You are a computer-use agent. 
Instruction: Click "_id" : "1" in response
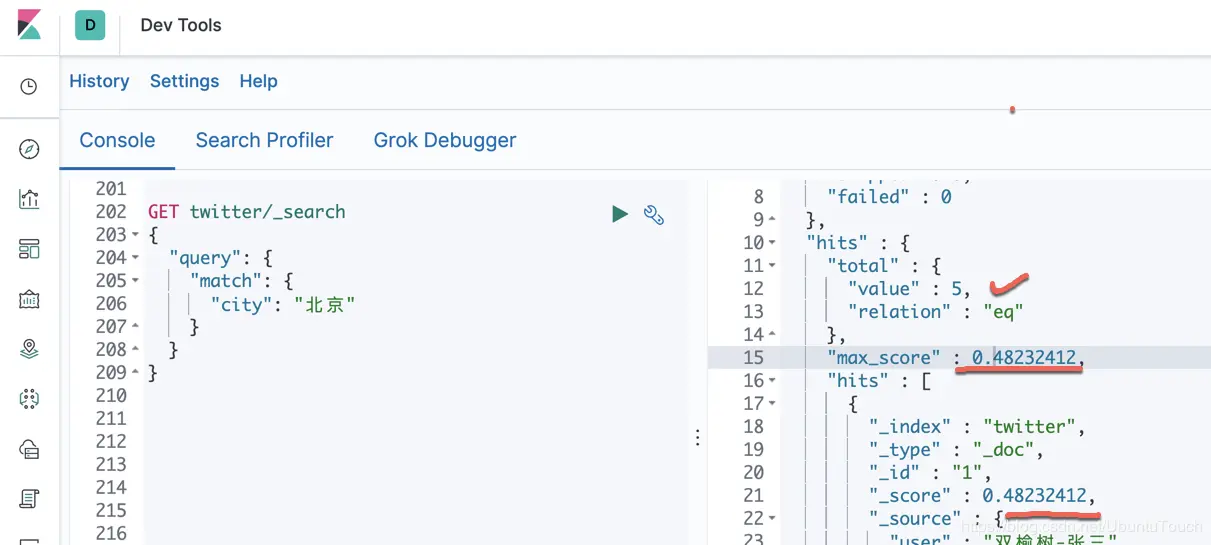pyautogui.click(x=930, y=473)
